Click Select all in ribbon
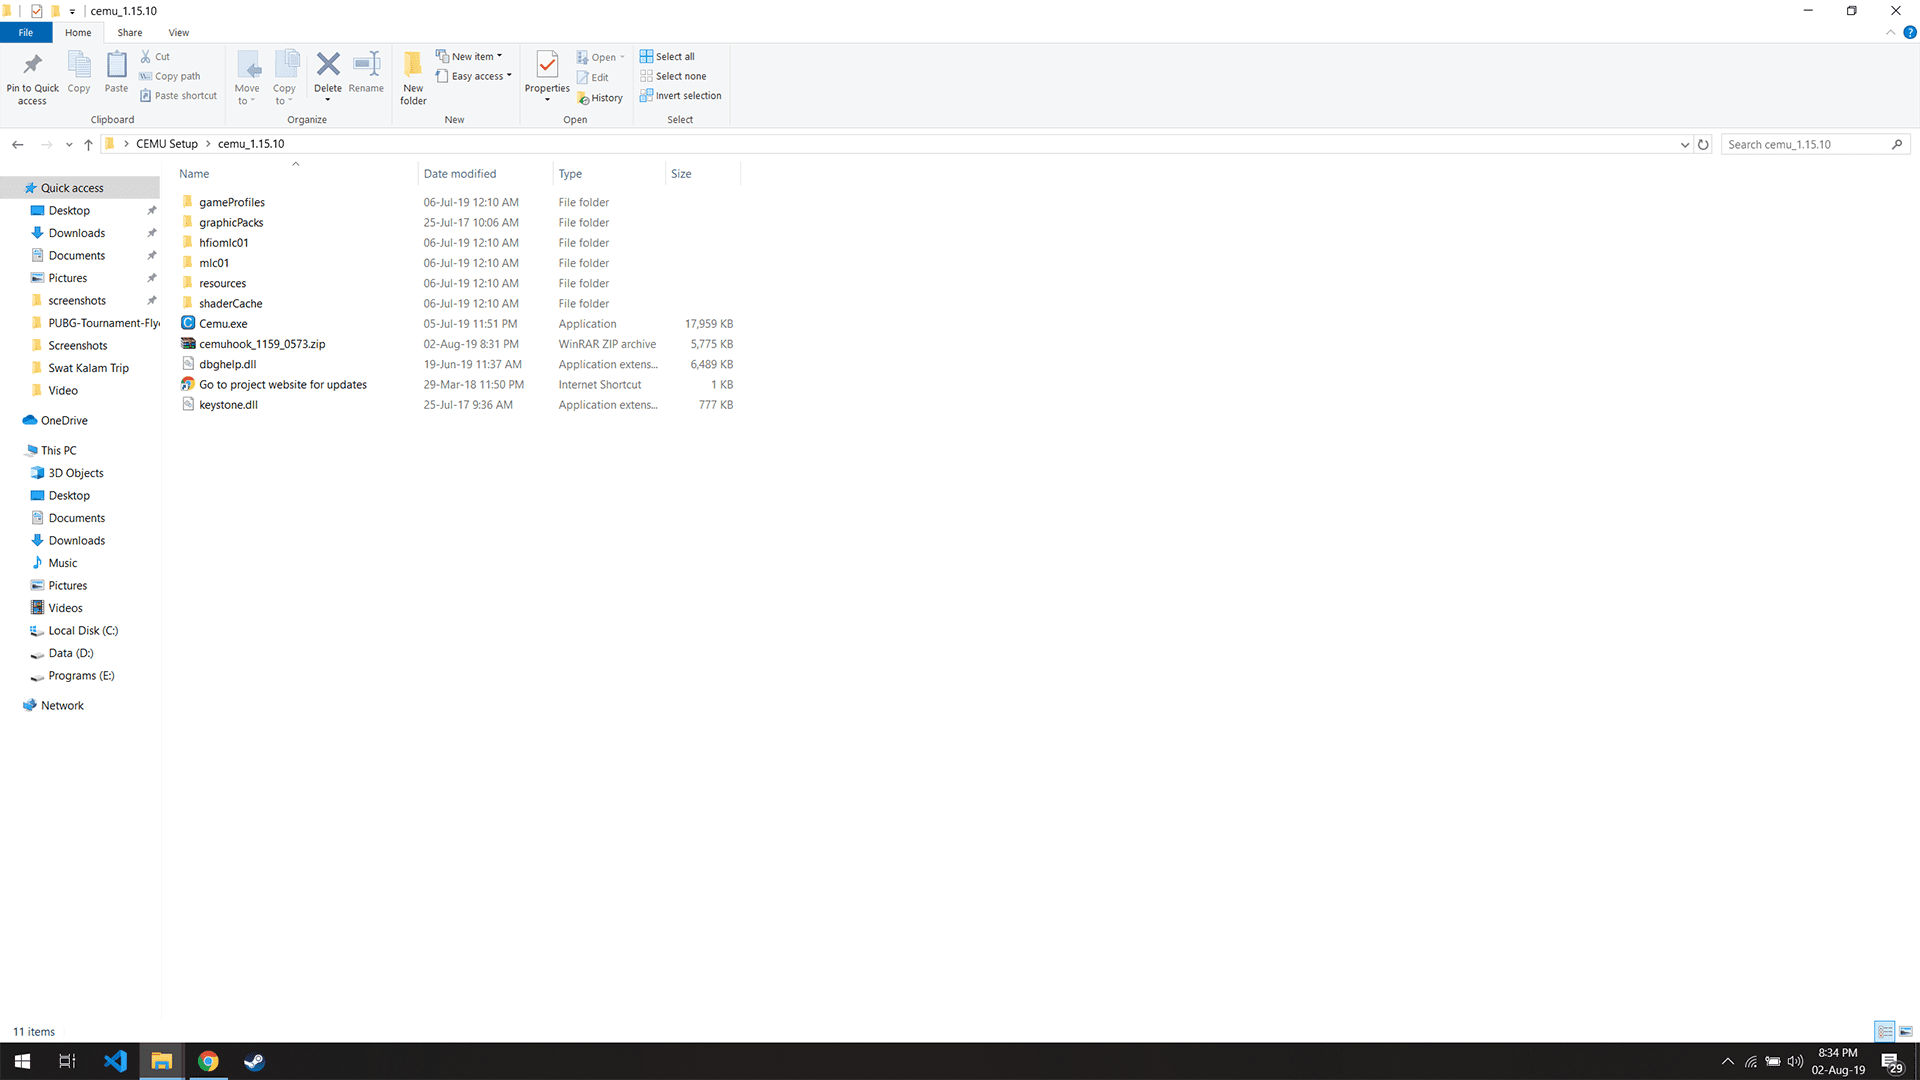This screenshot has height=1080, width=1920. (x=667, y=57)
